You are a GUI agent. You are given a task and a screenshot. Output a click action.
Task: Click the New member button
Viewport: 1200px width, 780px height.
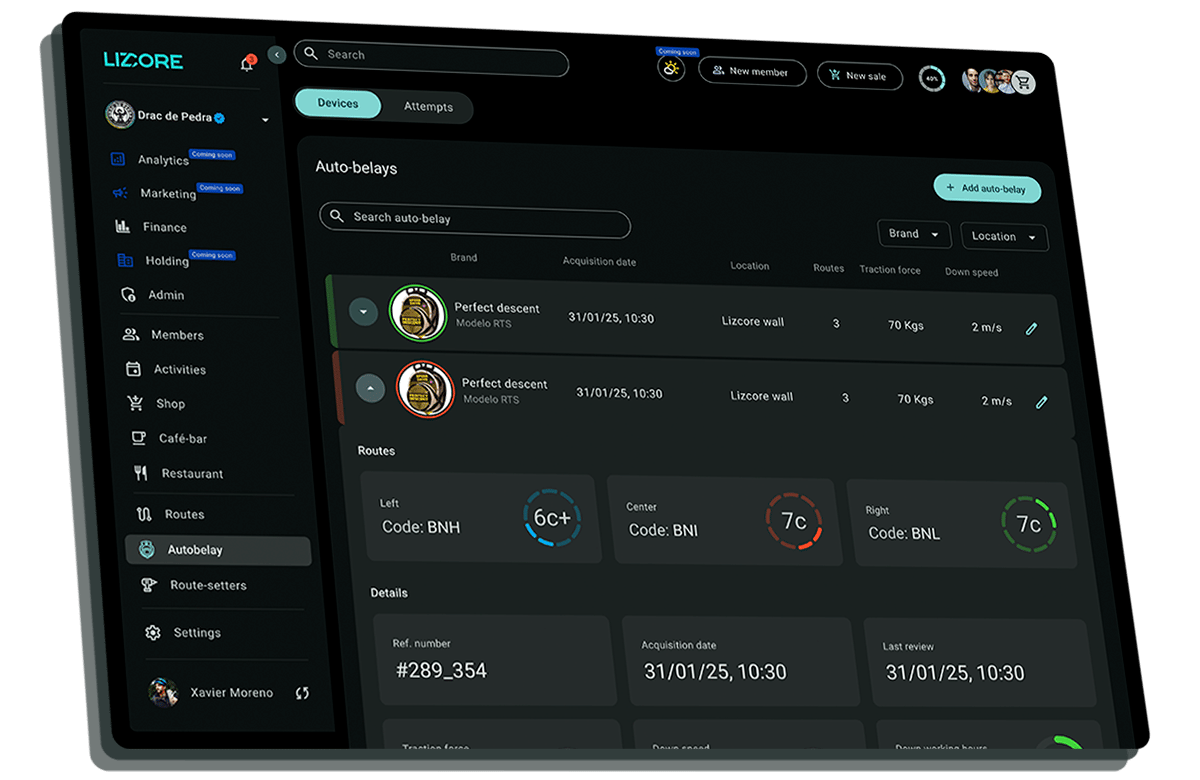[752, 72]
